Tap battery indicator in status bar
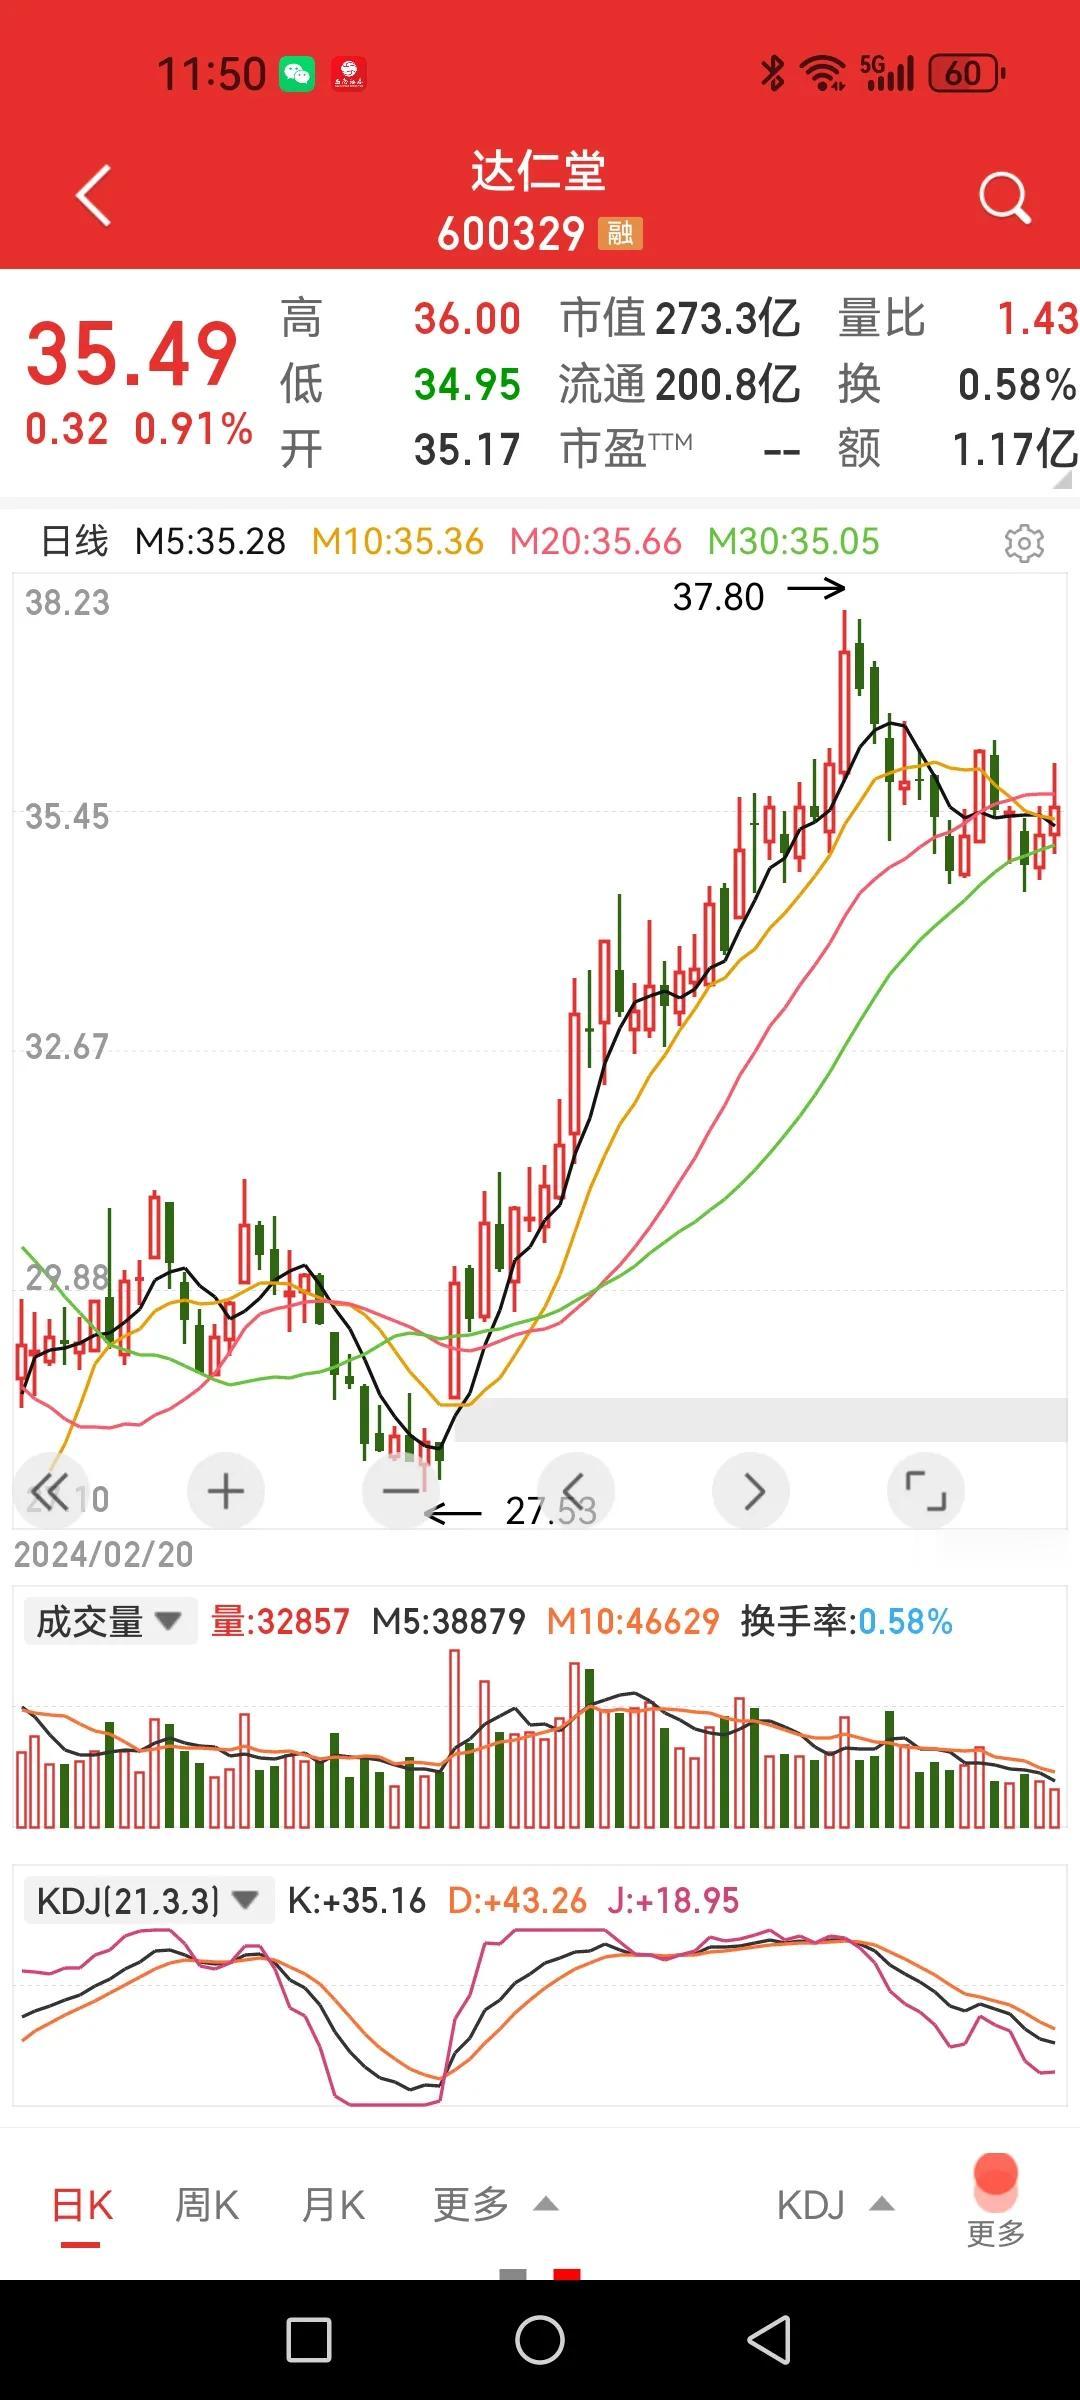Screen dimensions: 1080x2400 [x=967, y=73]
